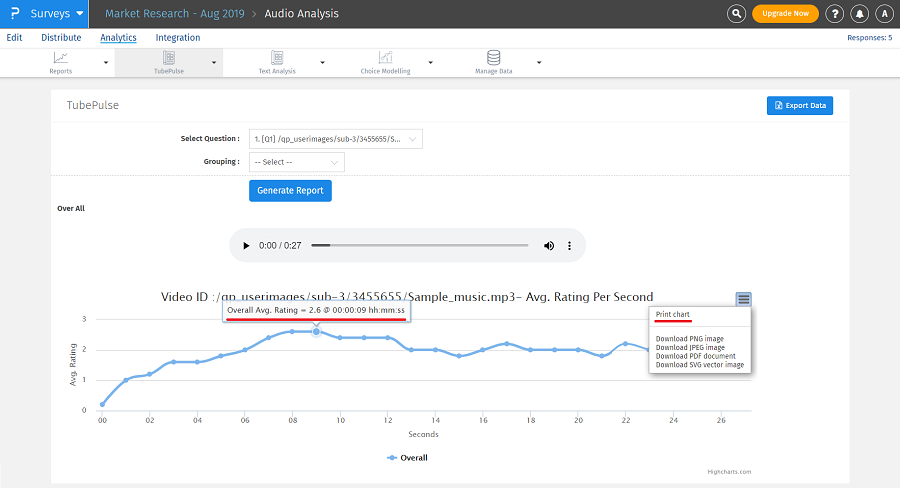
Task: Open the chart hamburger context menu
Action: point(743,299)
